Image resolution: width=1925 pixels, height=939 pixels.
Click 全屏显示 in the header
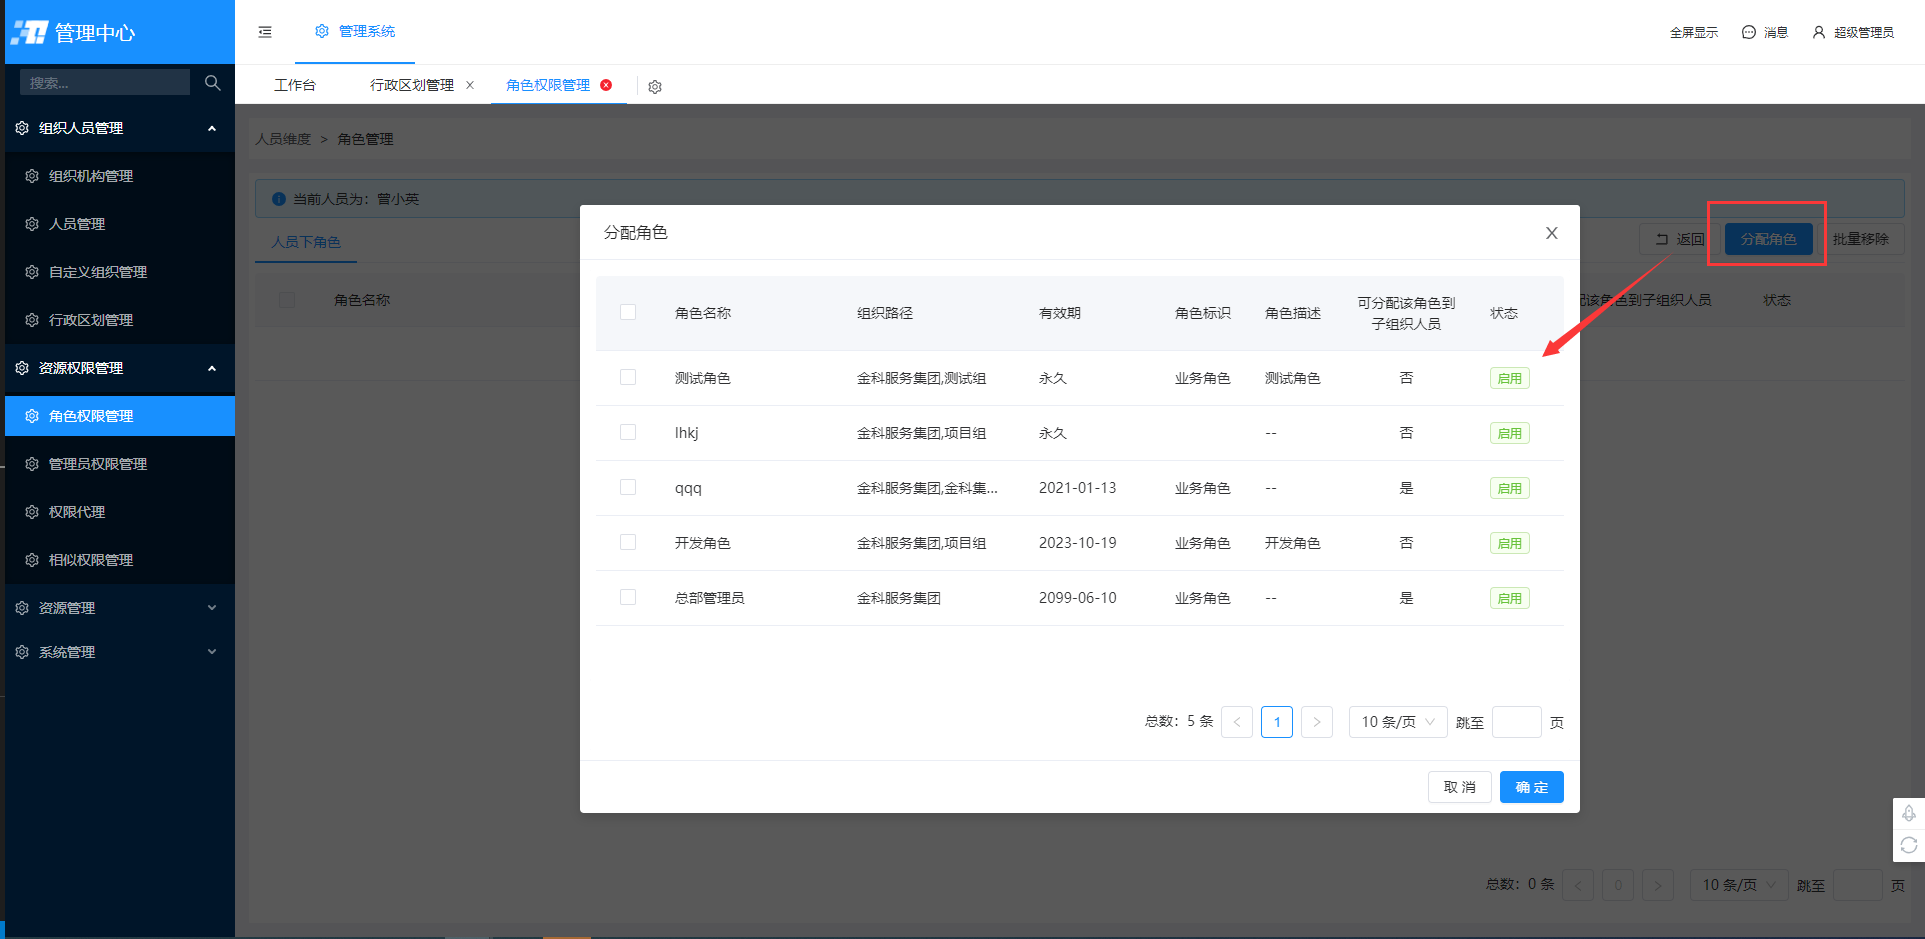pyautogui.click(x=1694, y=32)
